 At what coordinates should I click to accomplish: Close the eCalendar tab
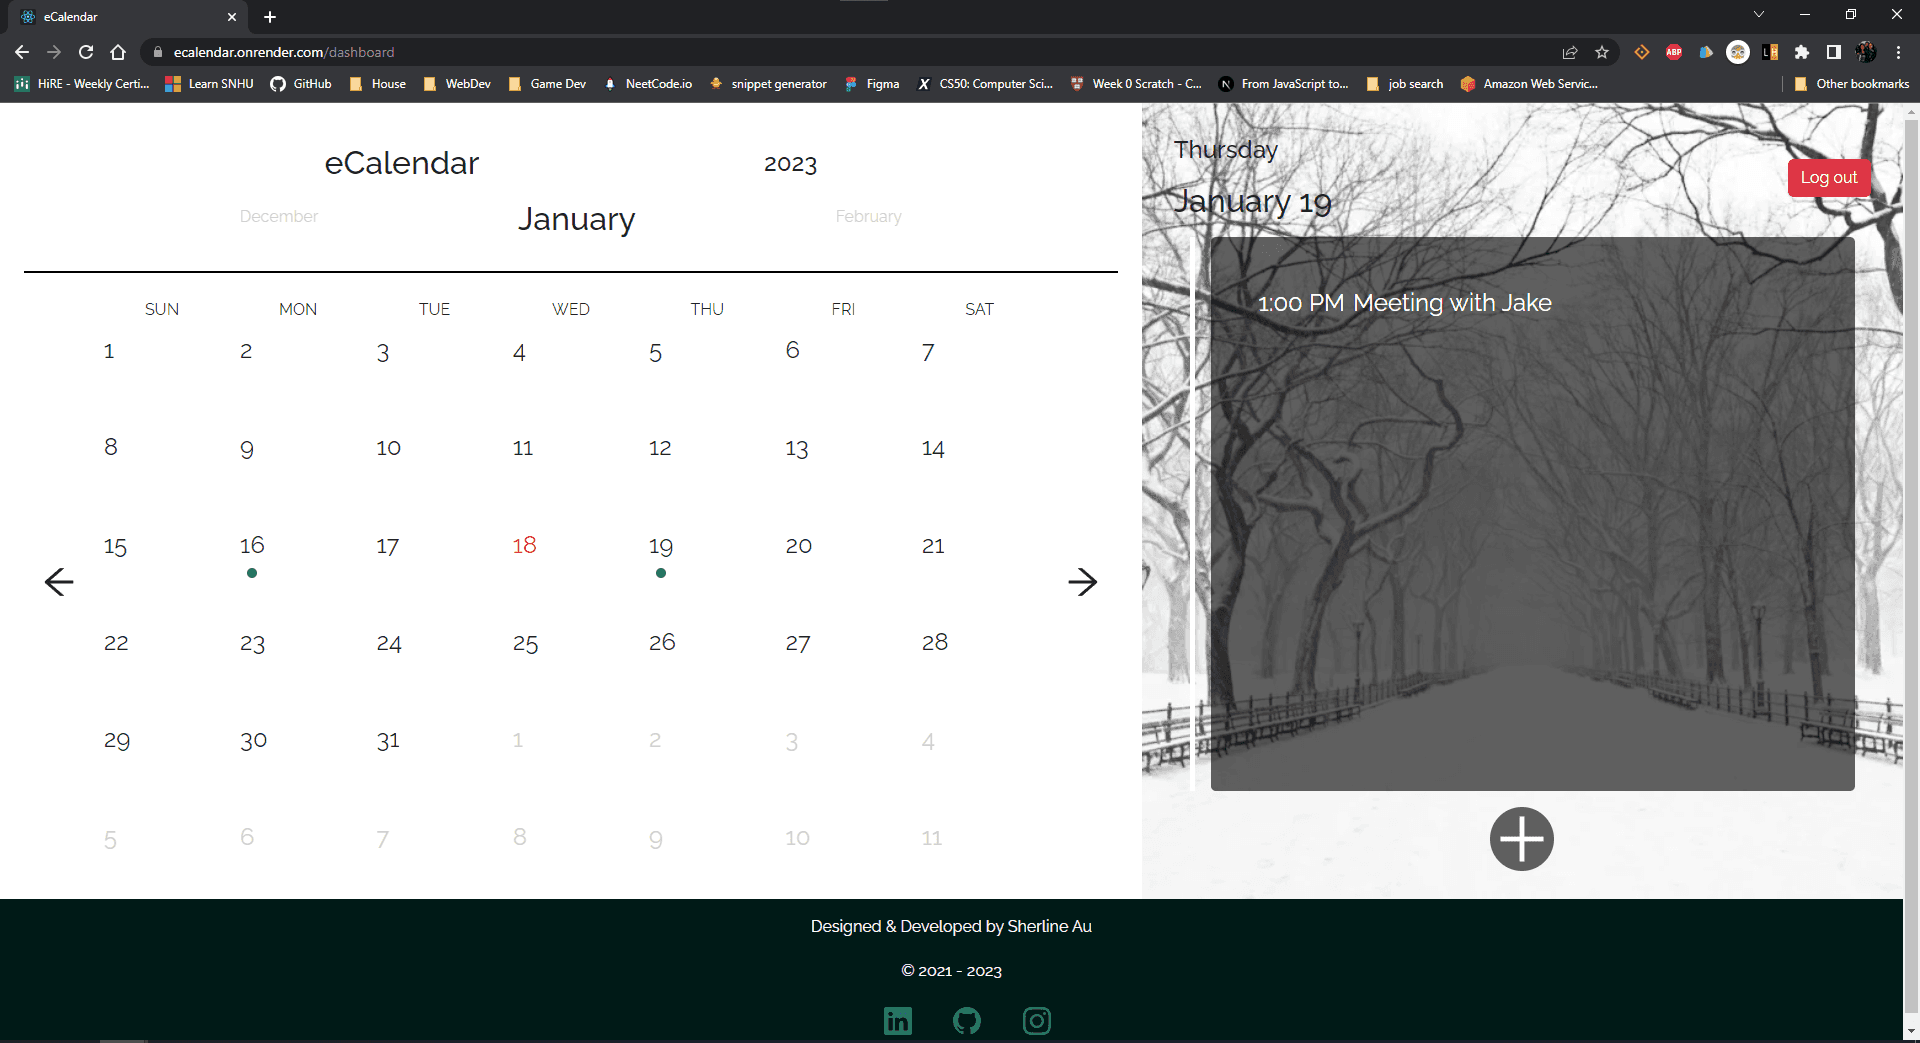232,17
